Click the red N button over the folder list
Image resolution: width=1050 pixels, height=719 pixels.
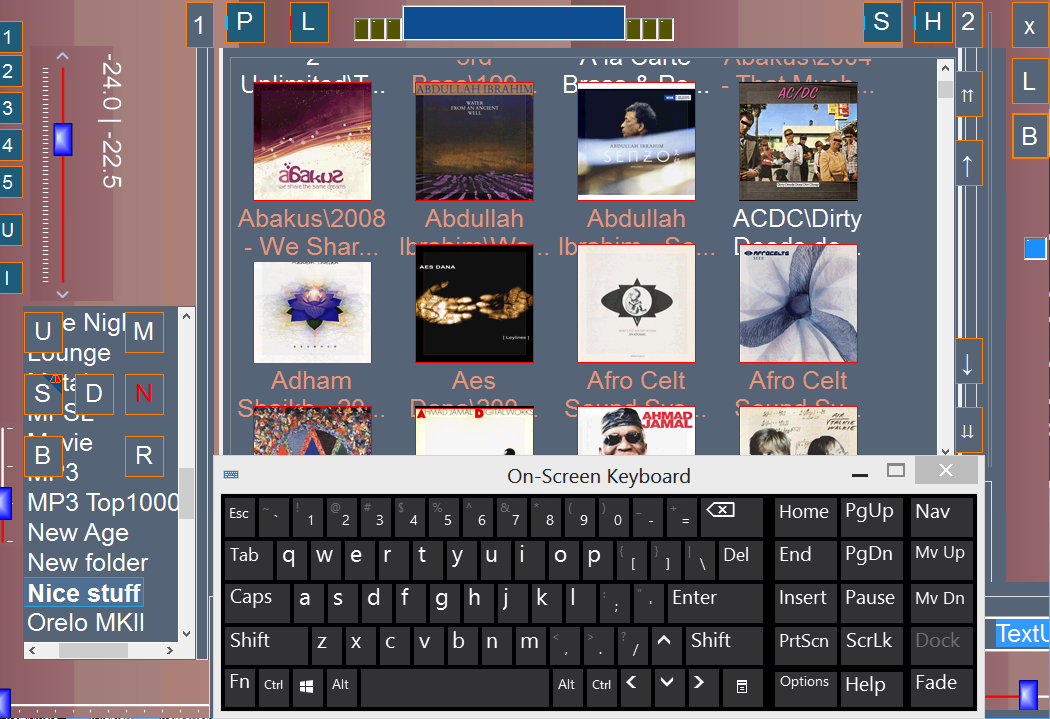pyautogui.click(x=144, y=394)
